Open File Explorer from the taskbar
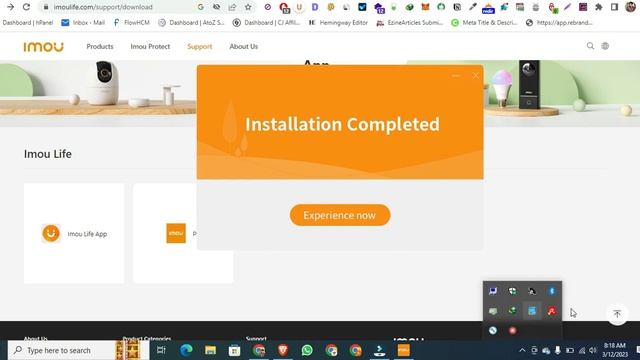 210,350
